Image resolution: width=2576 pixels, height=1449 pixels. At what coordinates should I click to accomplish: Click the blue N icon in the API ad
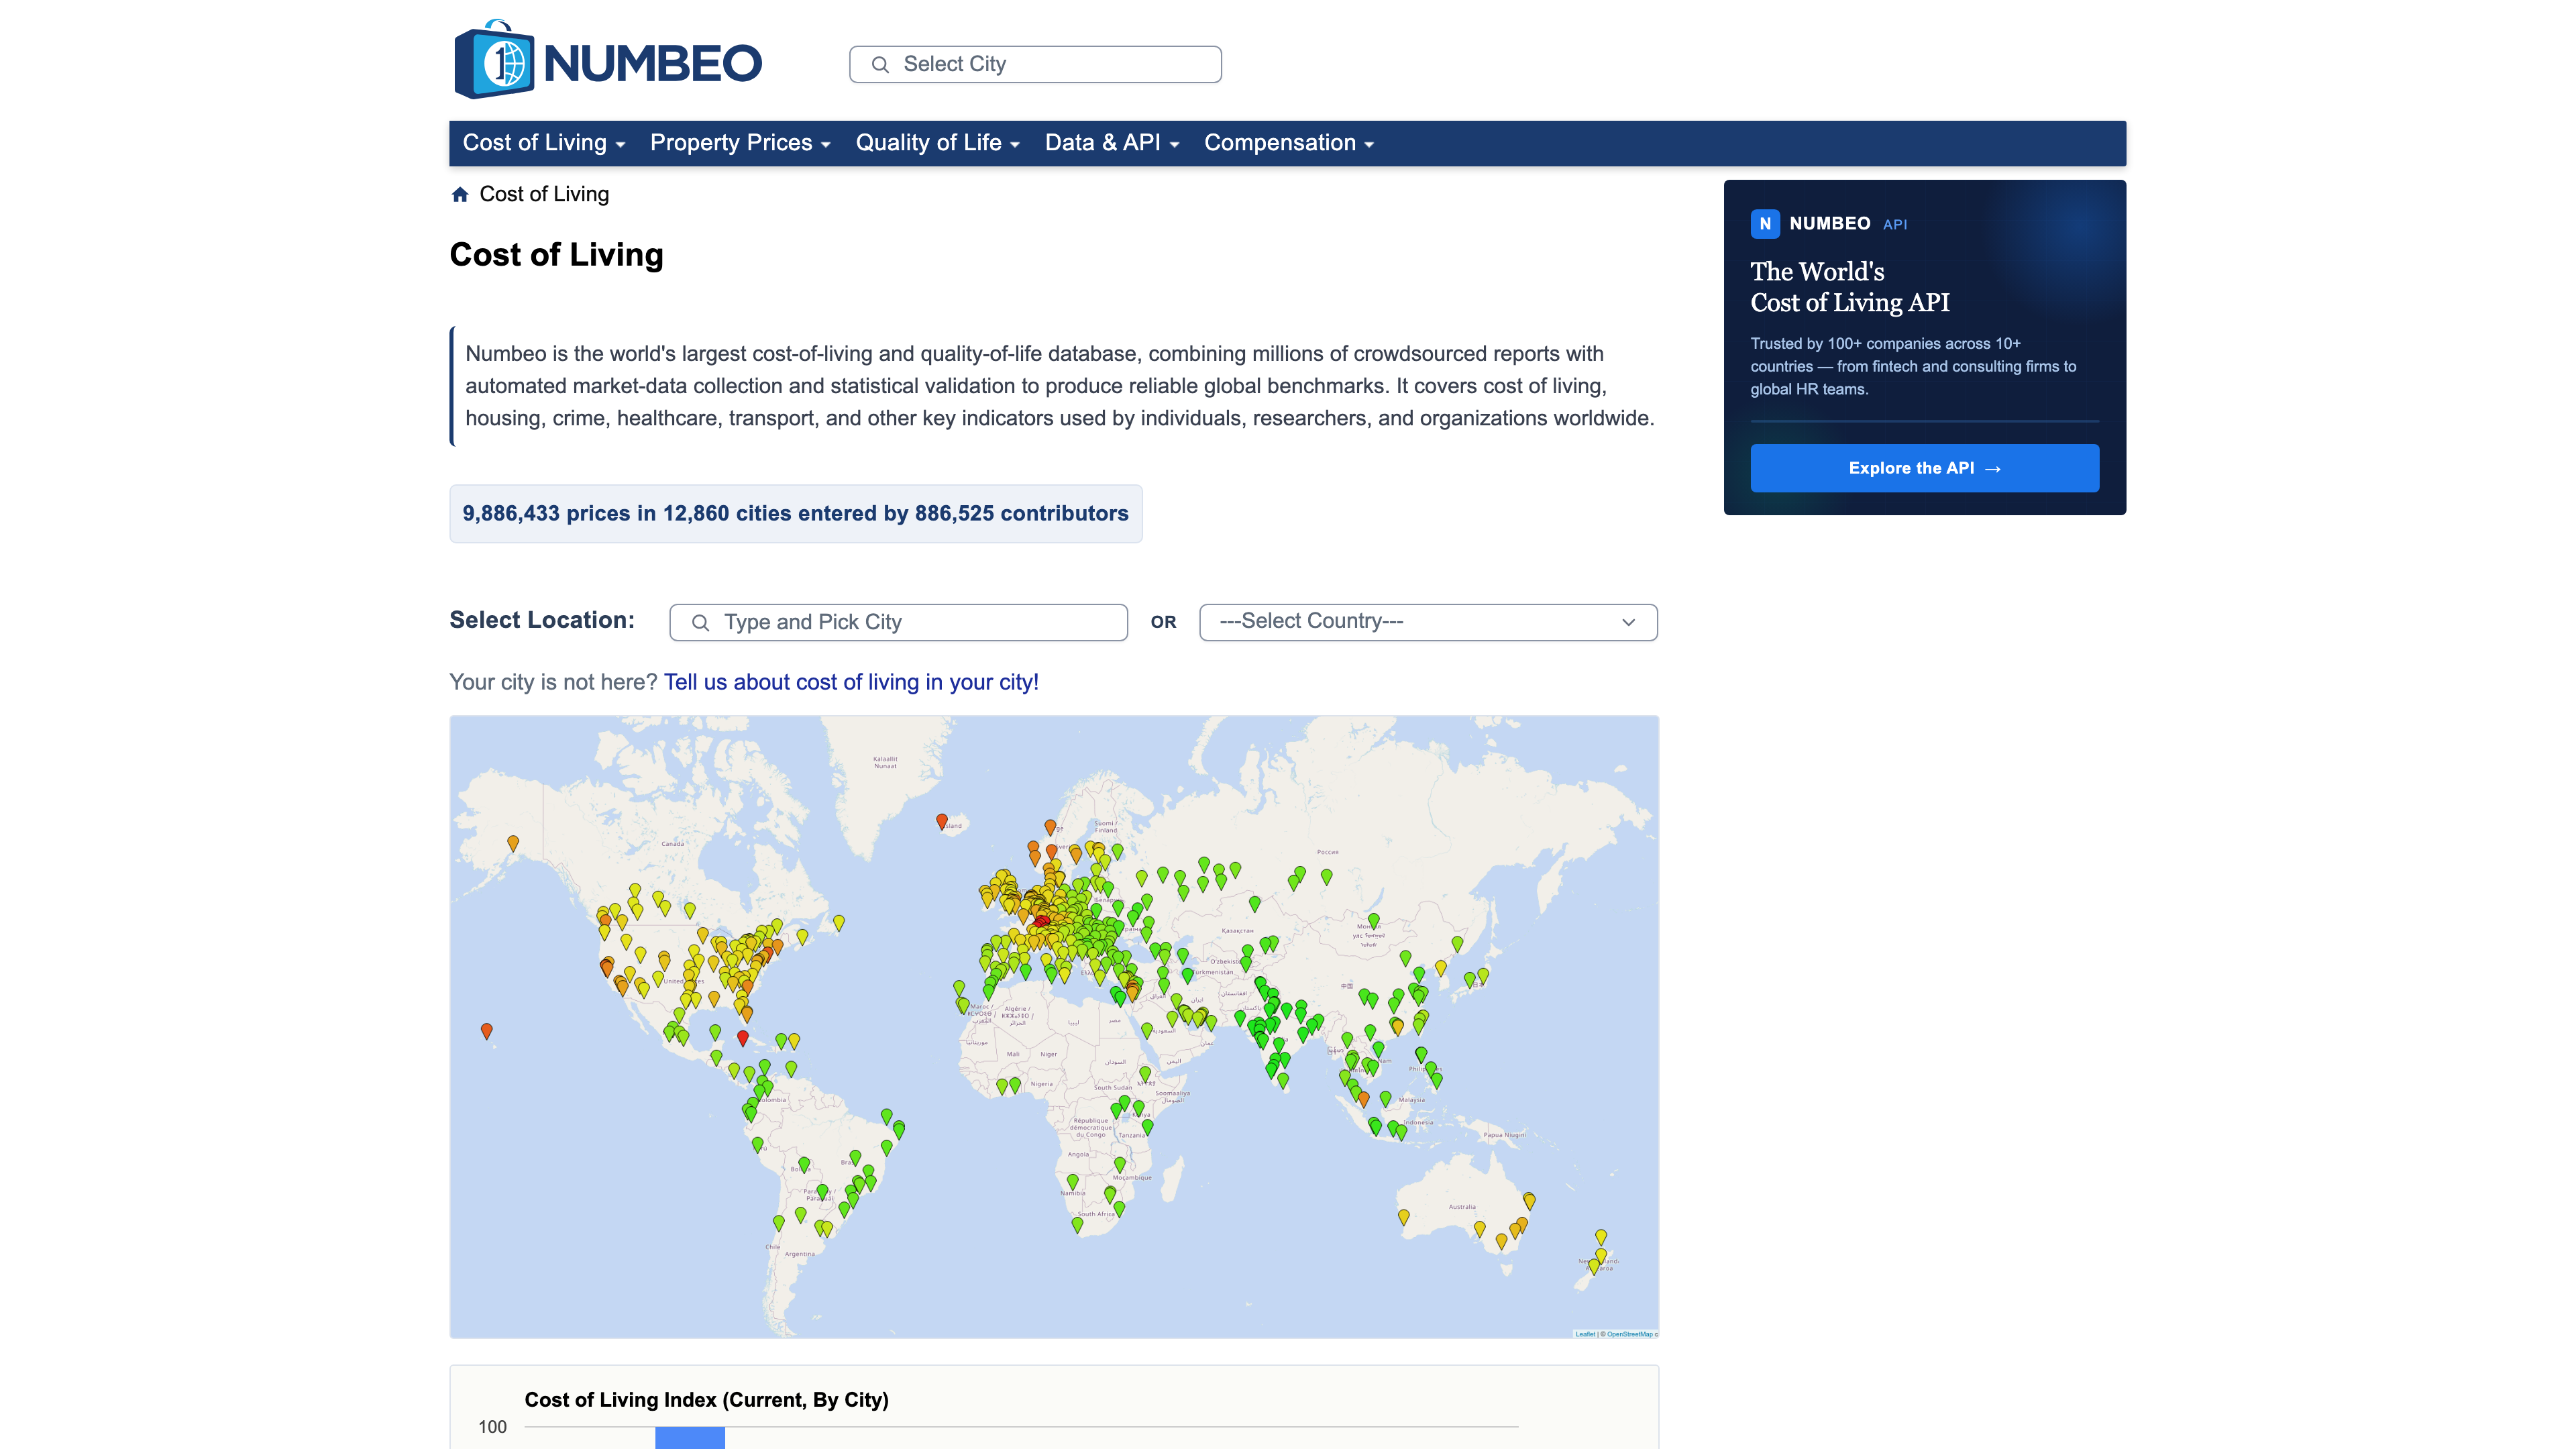pos(1765,224)
